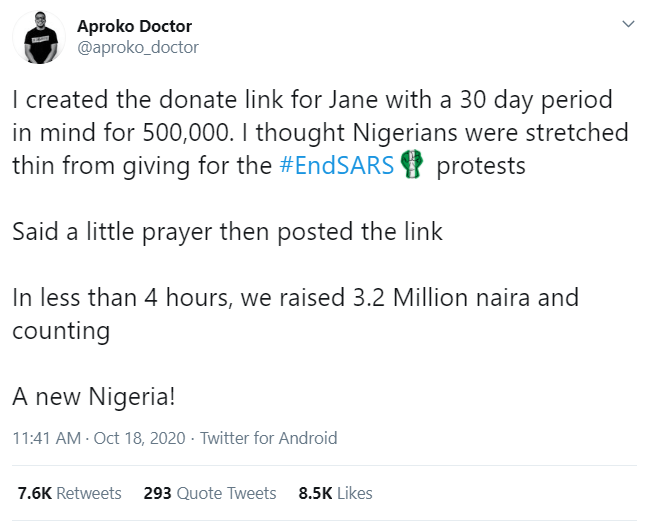Click the Twitter for Android source label
The height and width of the screenshot is (525, 650).
269,438
